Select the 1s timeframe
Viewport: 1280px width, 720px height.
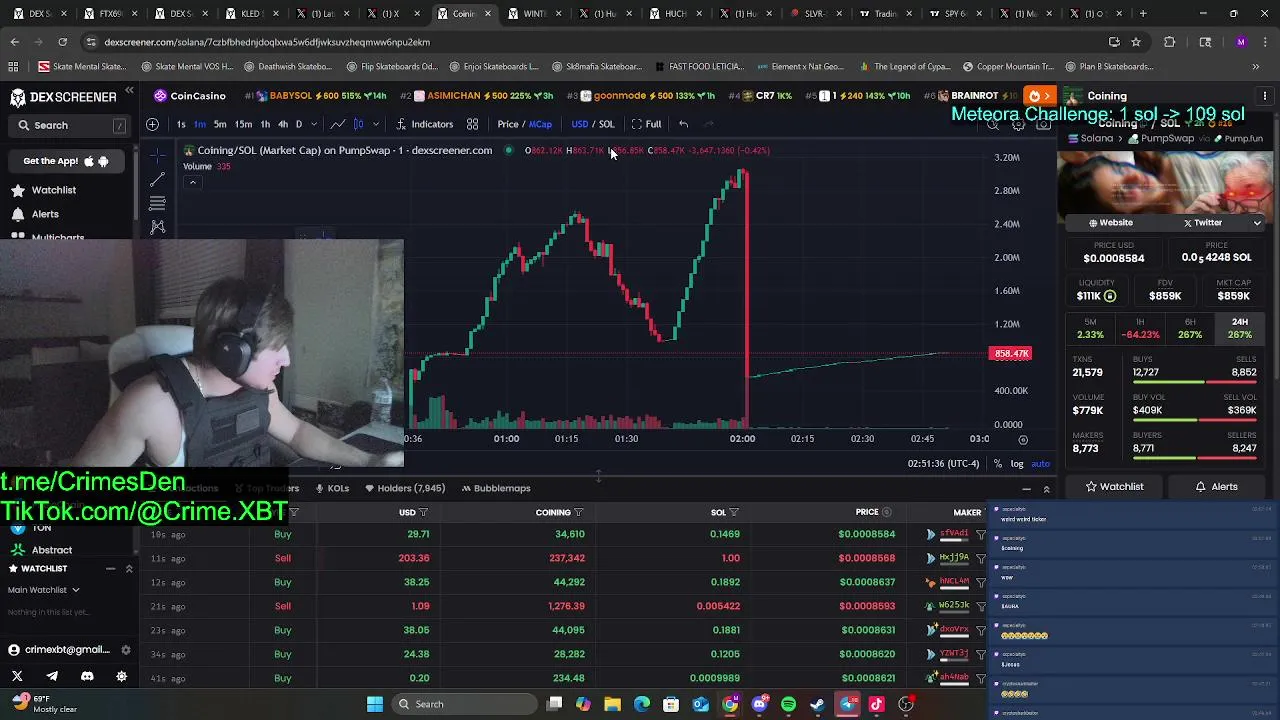(x=181, y=124)
